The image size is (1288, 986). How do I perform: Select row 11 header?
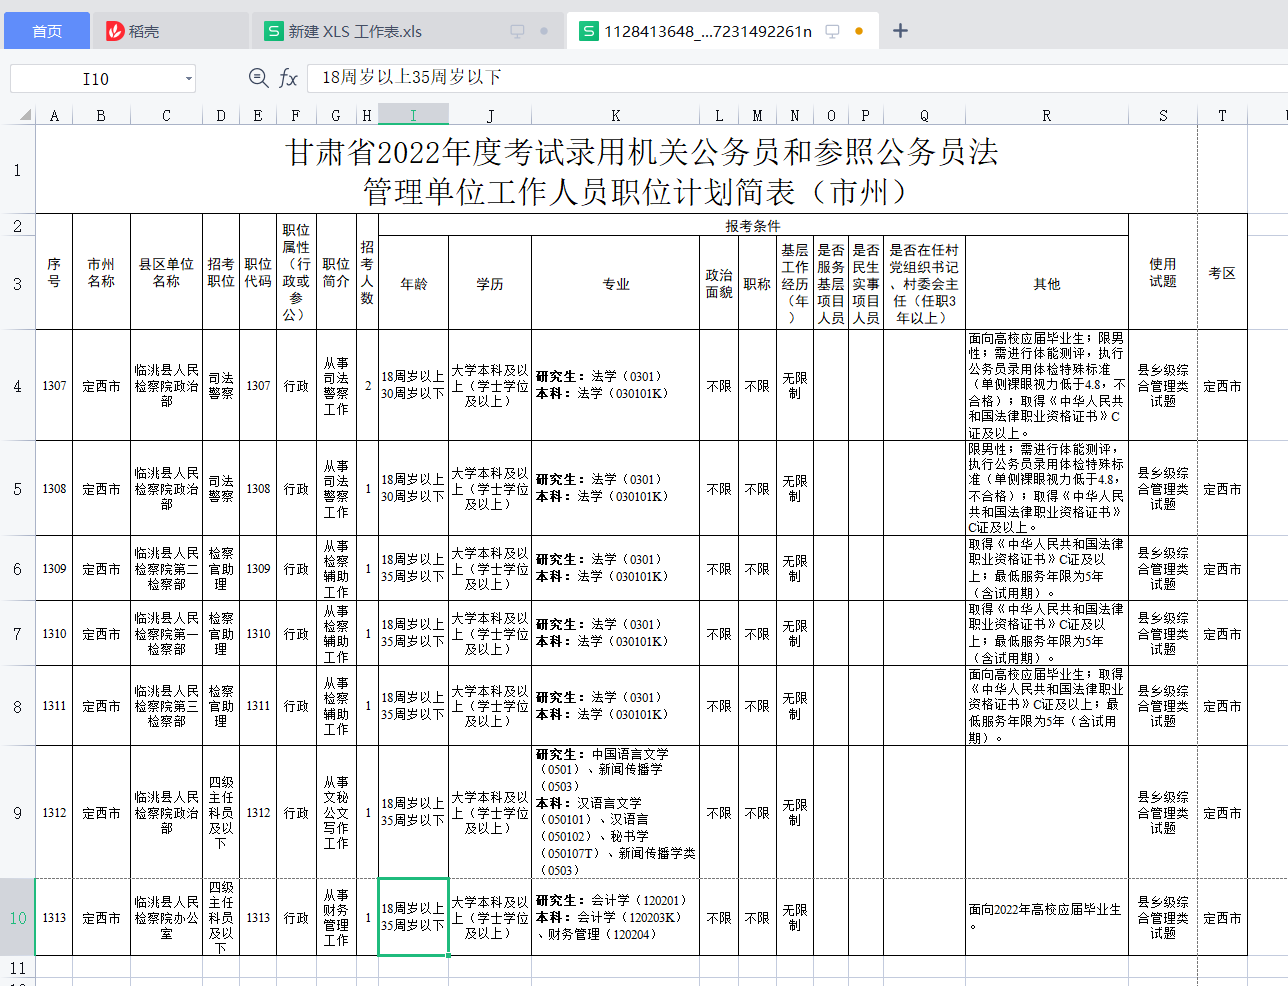(17, 967)
